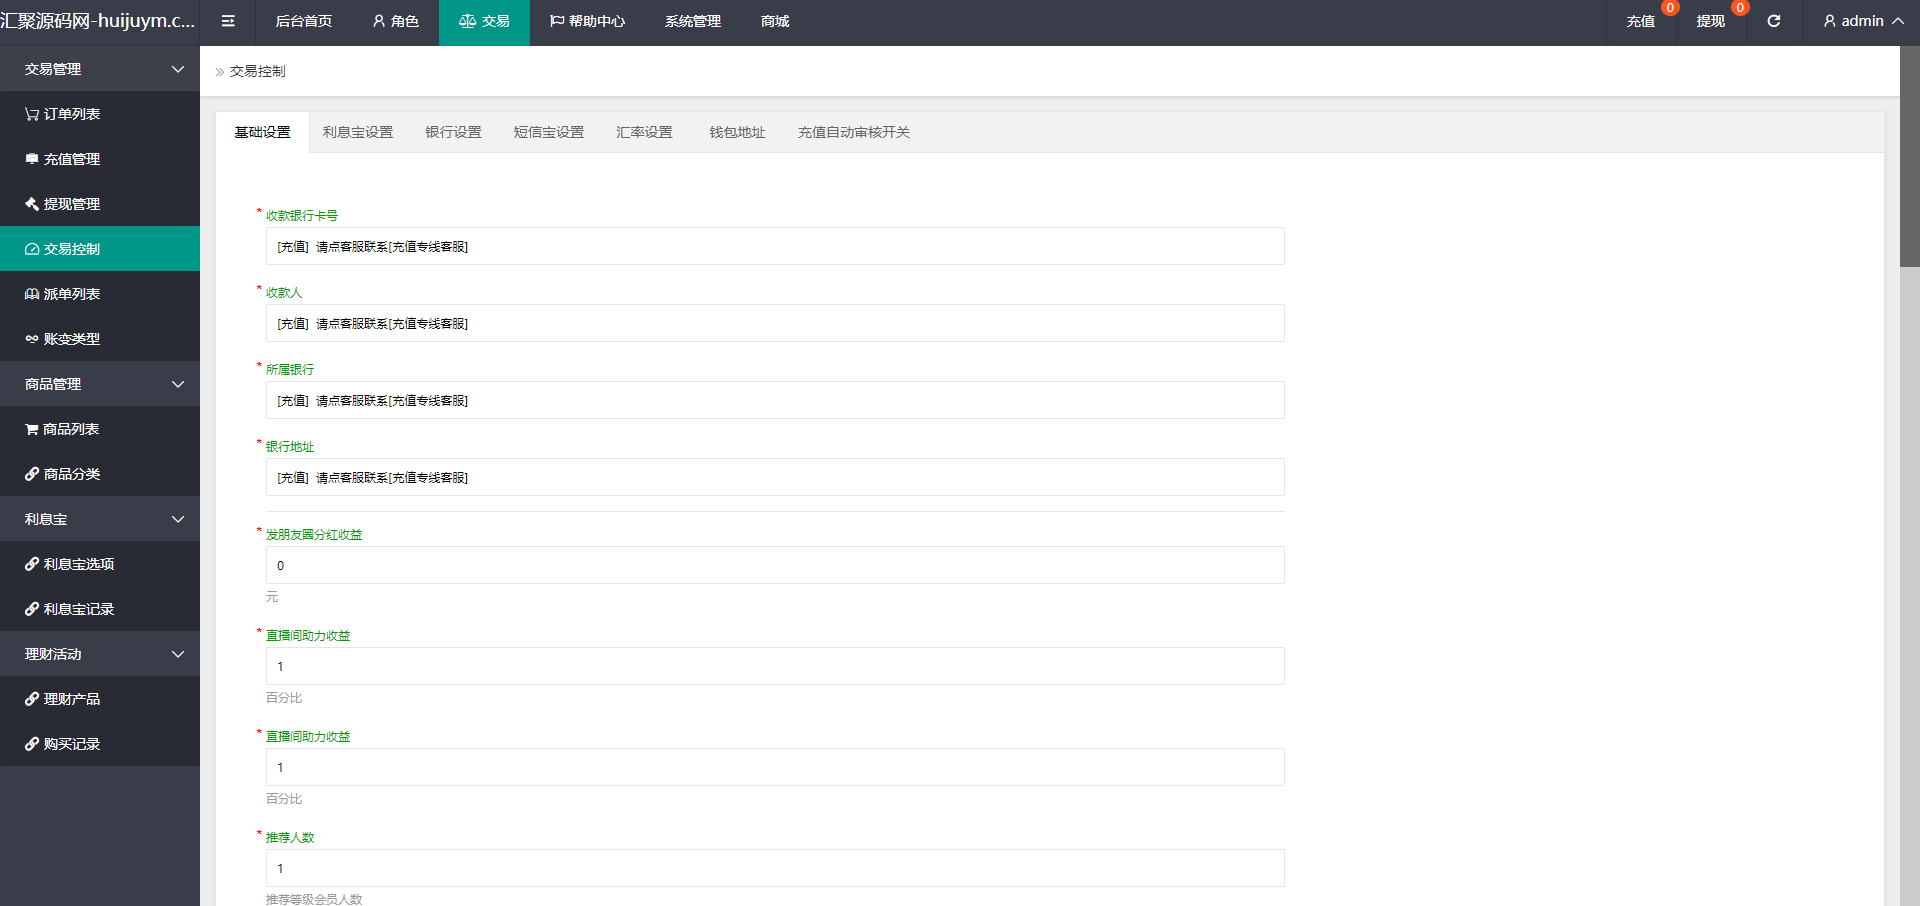Click the page vertical scrollbar
Viewport: 1920px width, 906px height.
tap(1909, 160)
